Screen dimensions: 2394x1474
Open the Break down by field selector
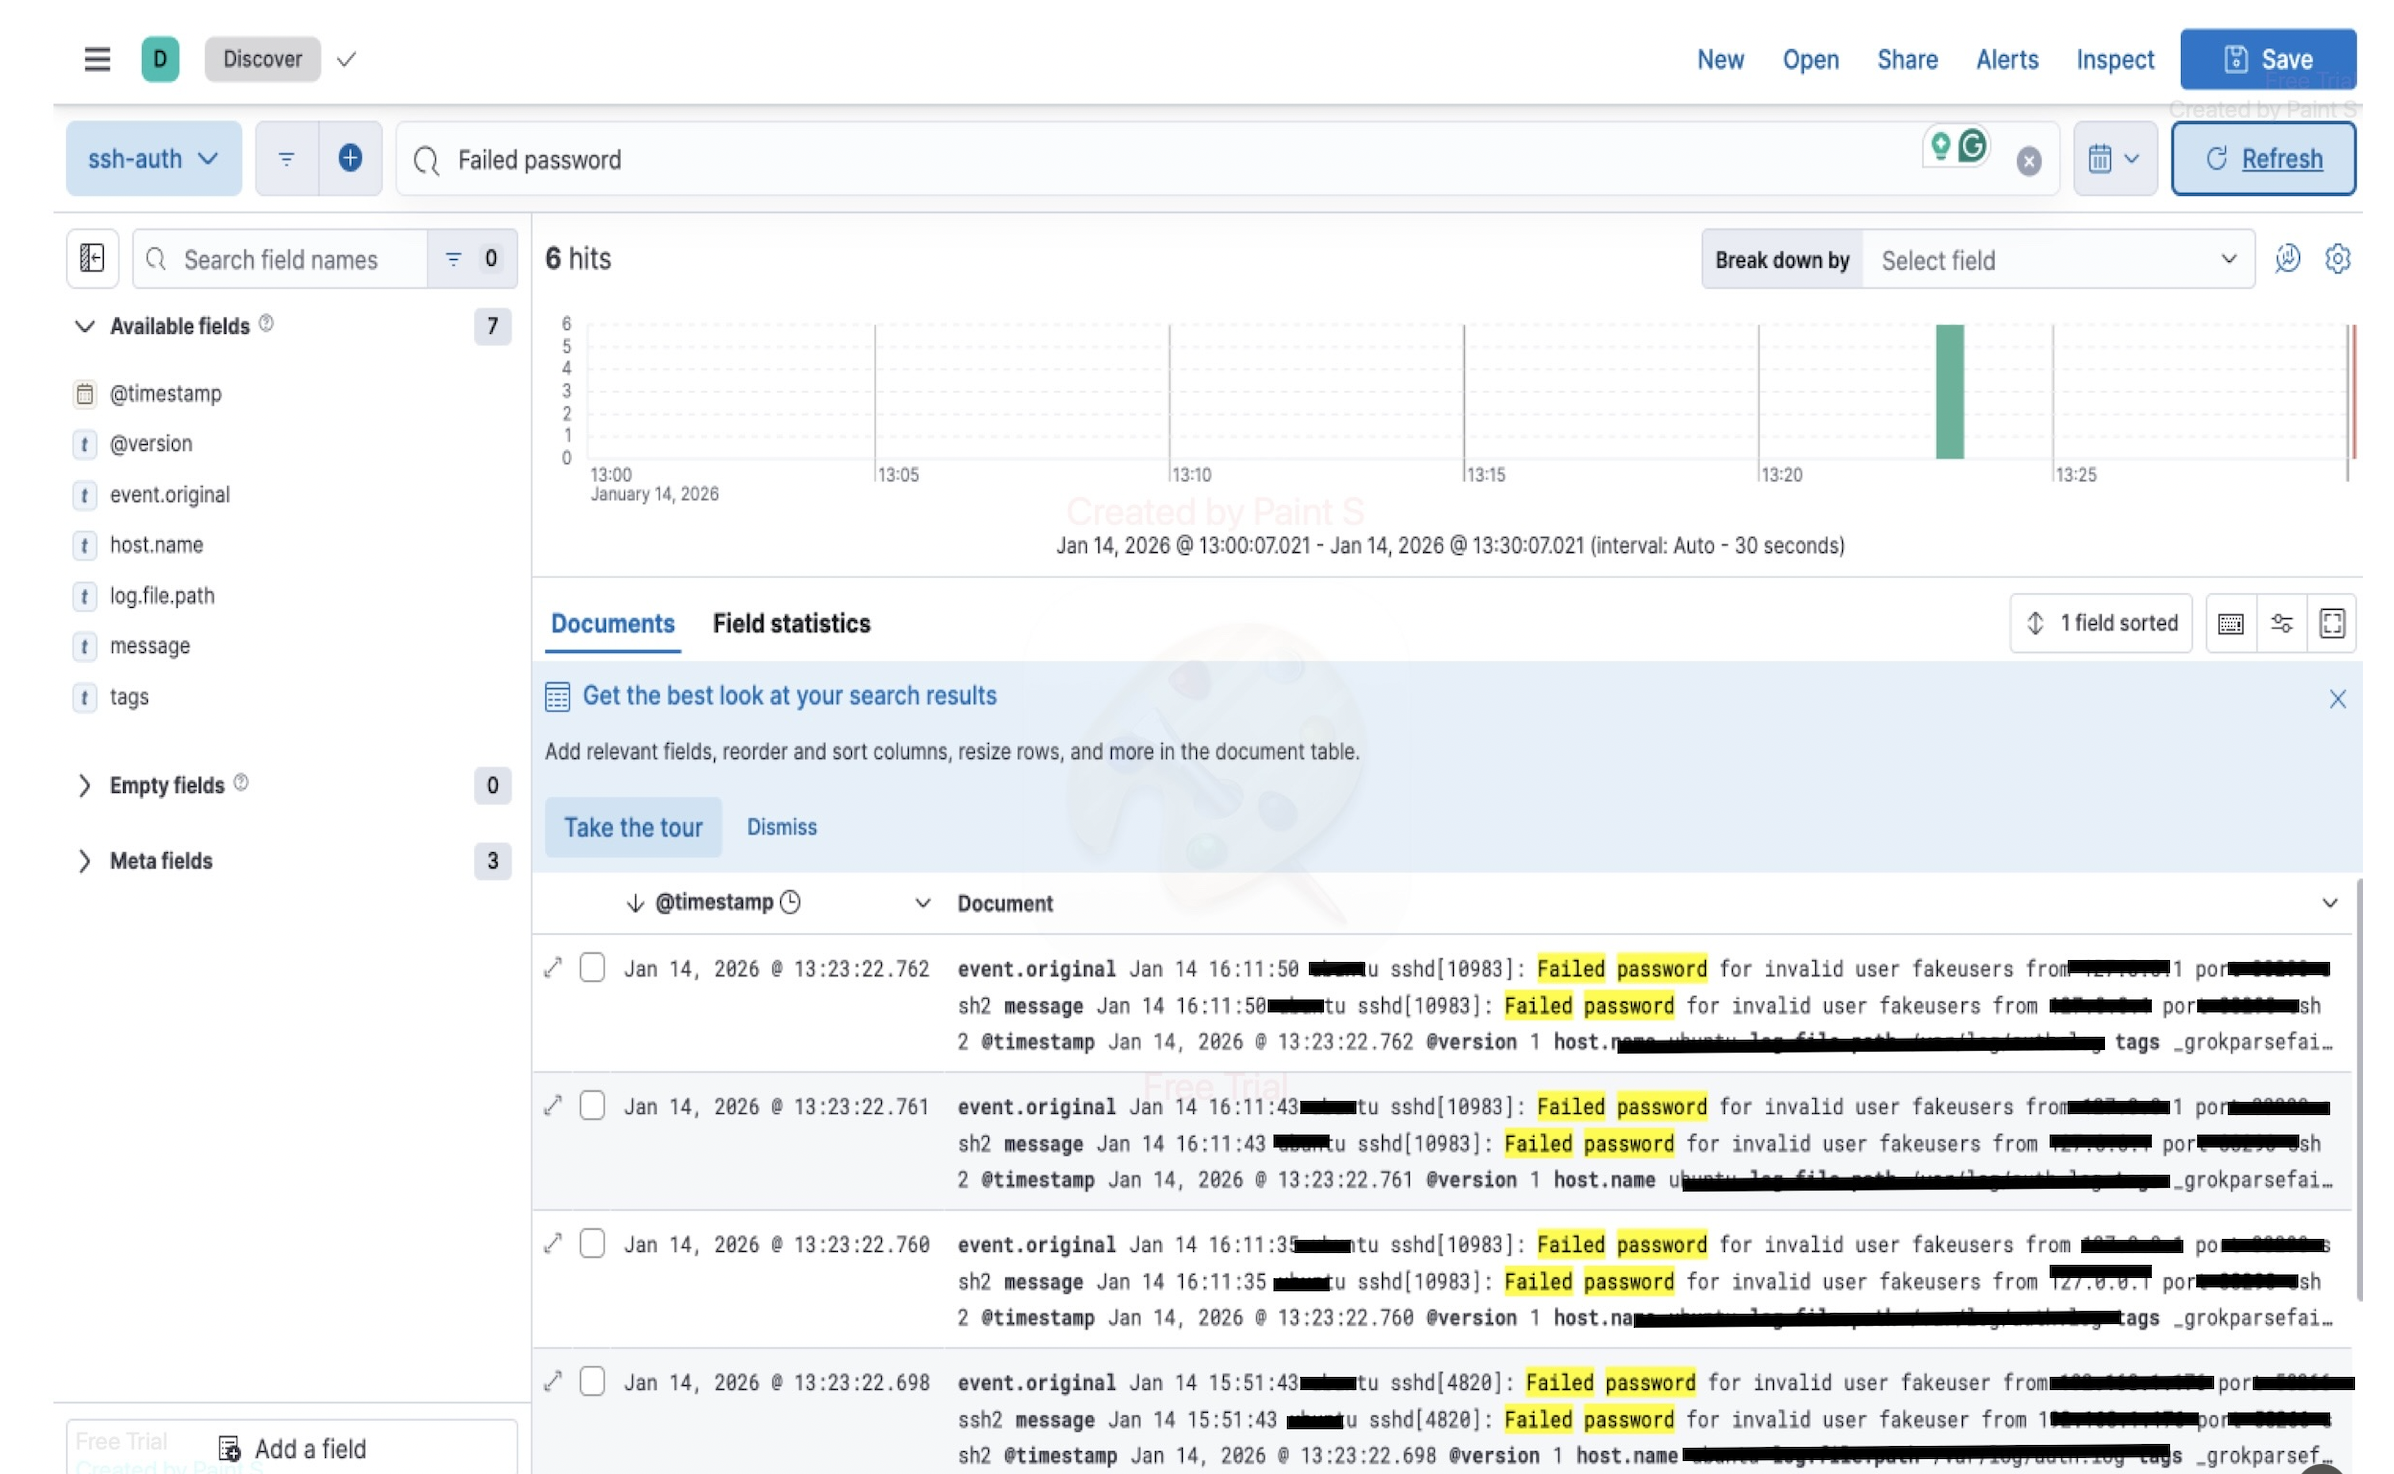coord(2057,260)
